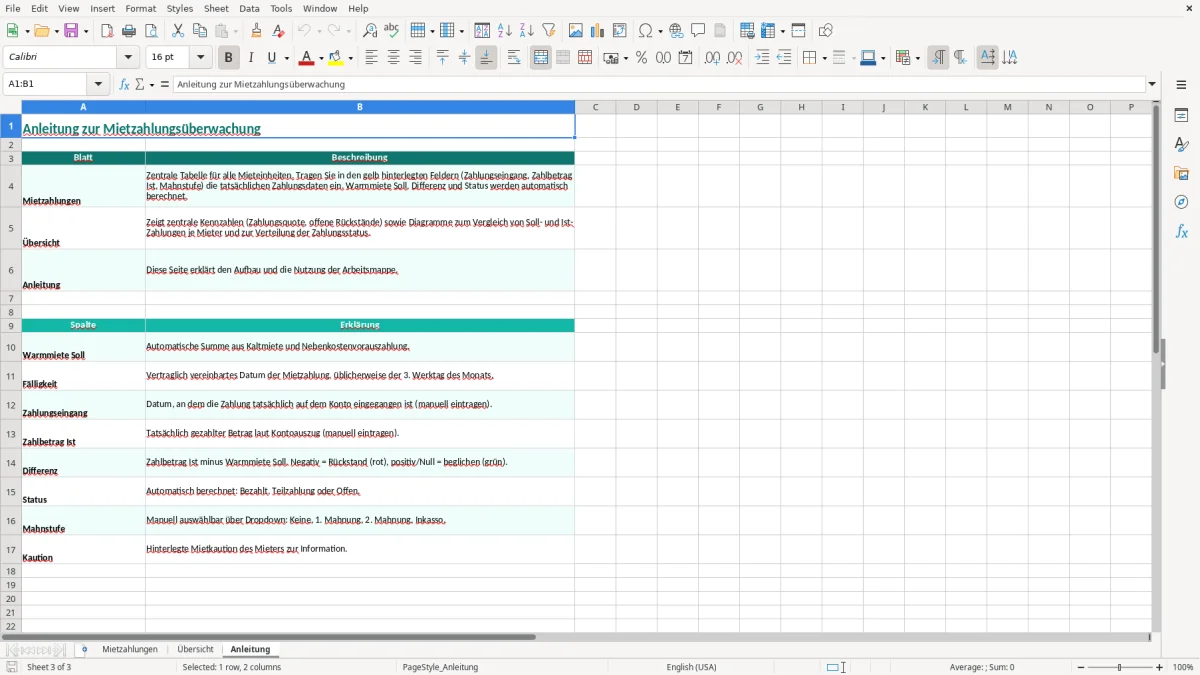Viewport: 1200px width, 675px height.
Task: Click the Draw Functions shapes icon
Action: [826, 31]
